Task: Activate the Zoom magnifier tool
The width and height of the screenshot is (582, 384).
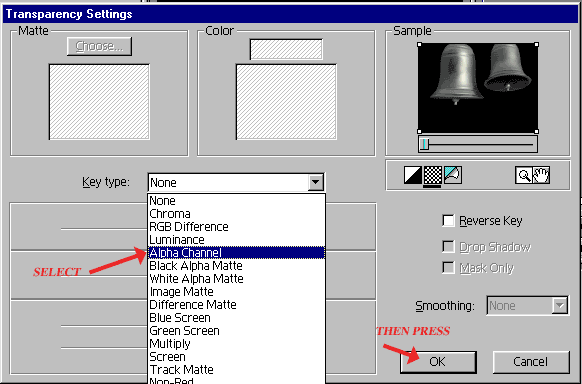Action: [524, 175]
